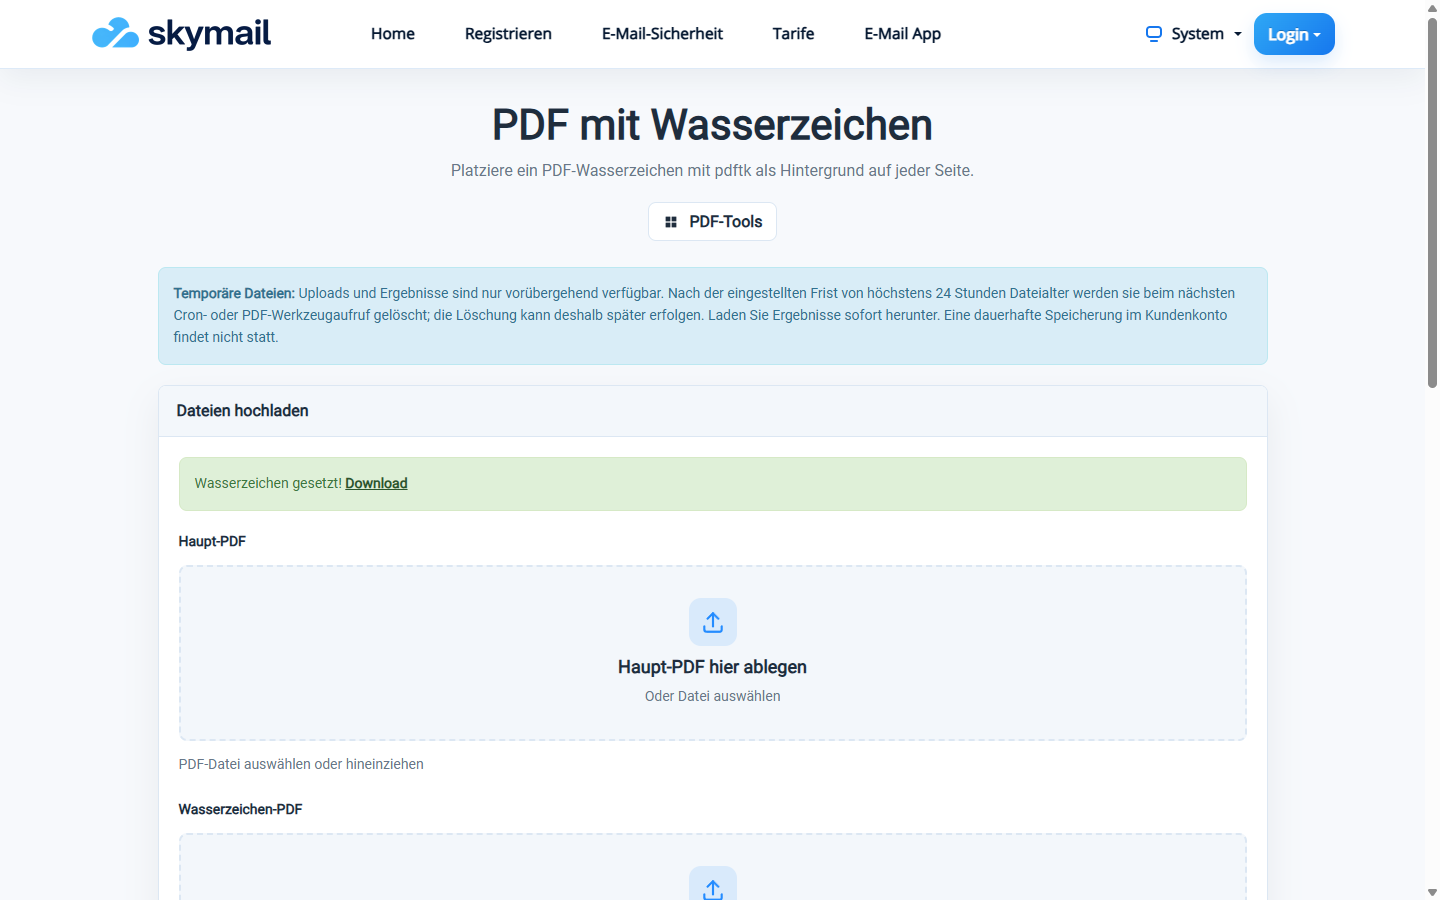Click the 'Temporäre Dateien:' notice heading

(x=234, y=293)
